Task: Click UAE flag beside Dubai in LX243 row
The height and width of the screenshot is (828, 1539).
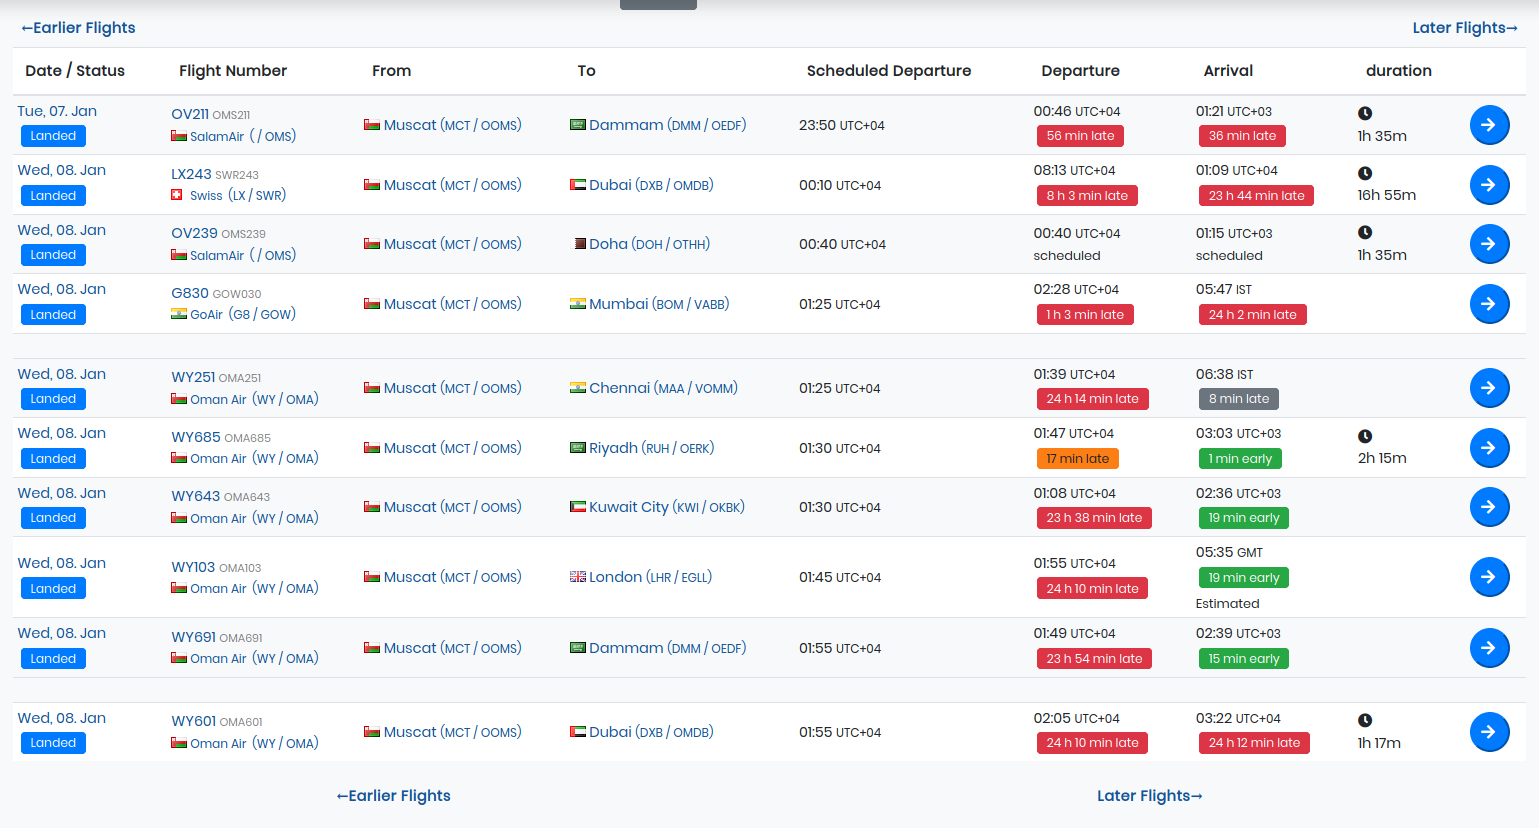Action: tap(578, 185)
